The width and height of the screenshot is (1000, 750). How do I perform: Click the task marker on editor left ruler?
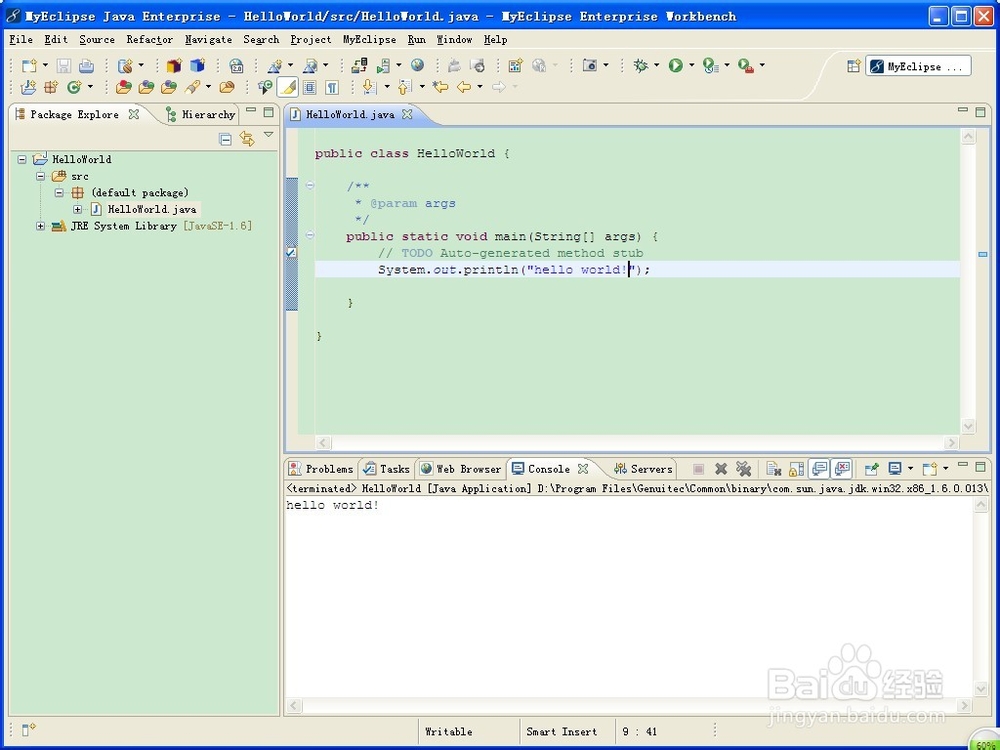291,253
